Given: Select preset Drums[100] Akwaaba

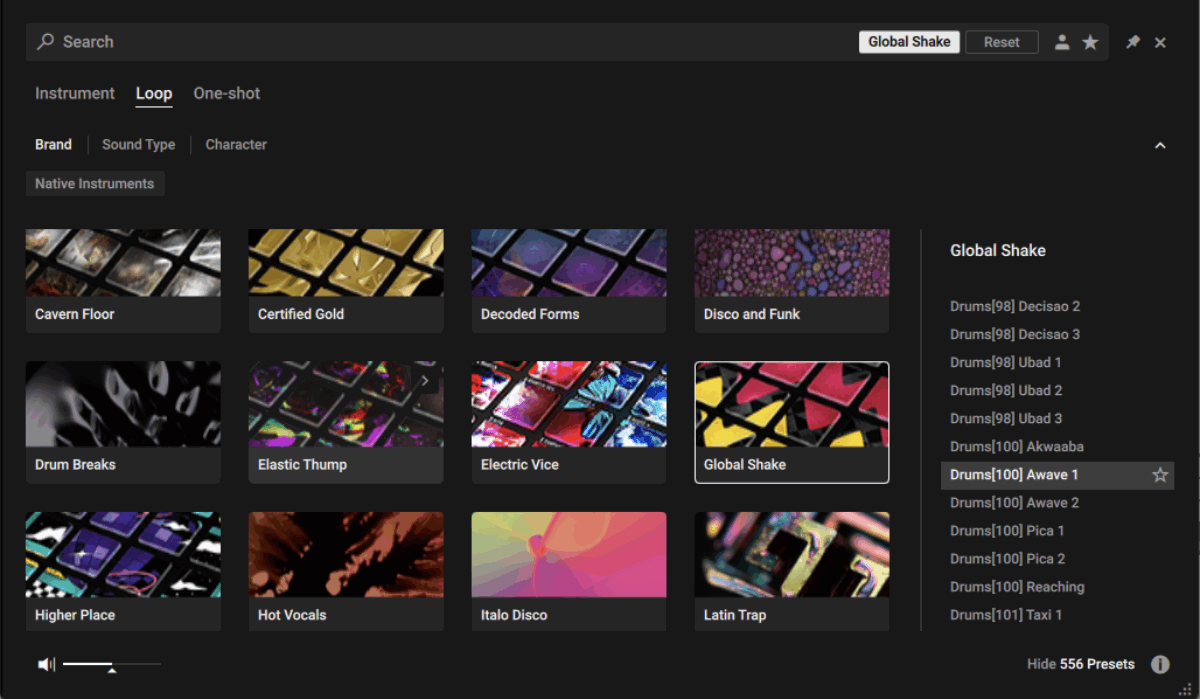Looking at the screenshot, I should point(1017,446).
